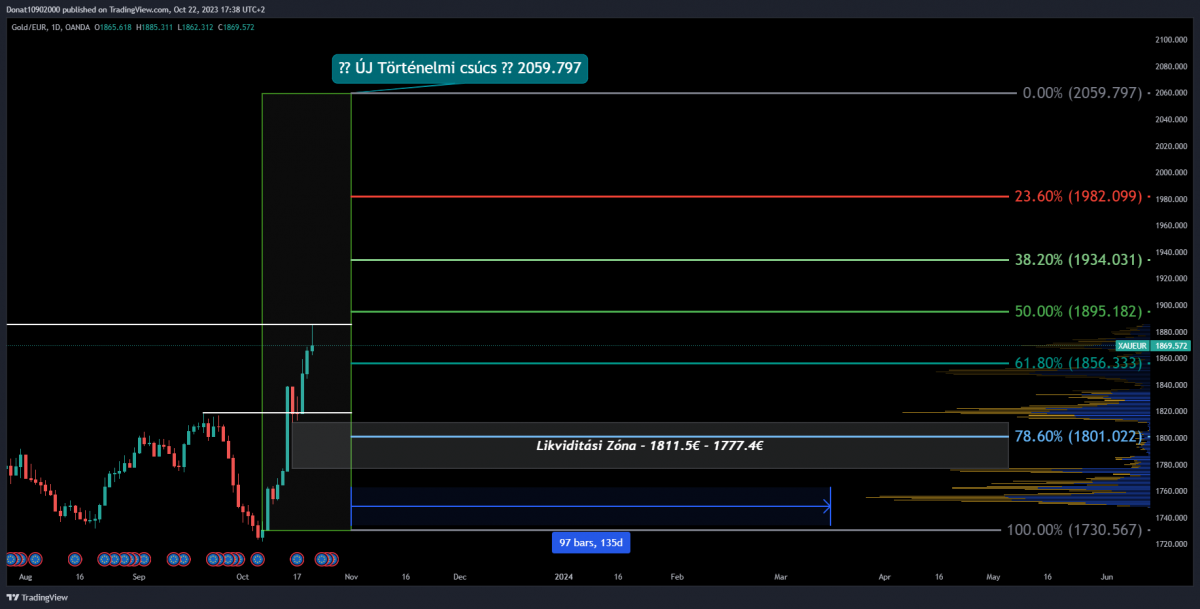Click the 78.60% (1801.022) Fibonacci label
1200x609 pixels.
(x=1078, y=436)
